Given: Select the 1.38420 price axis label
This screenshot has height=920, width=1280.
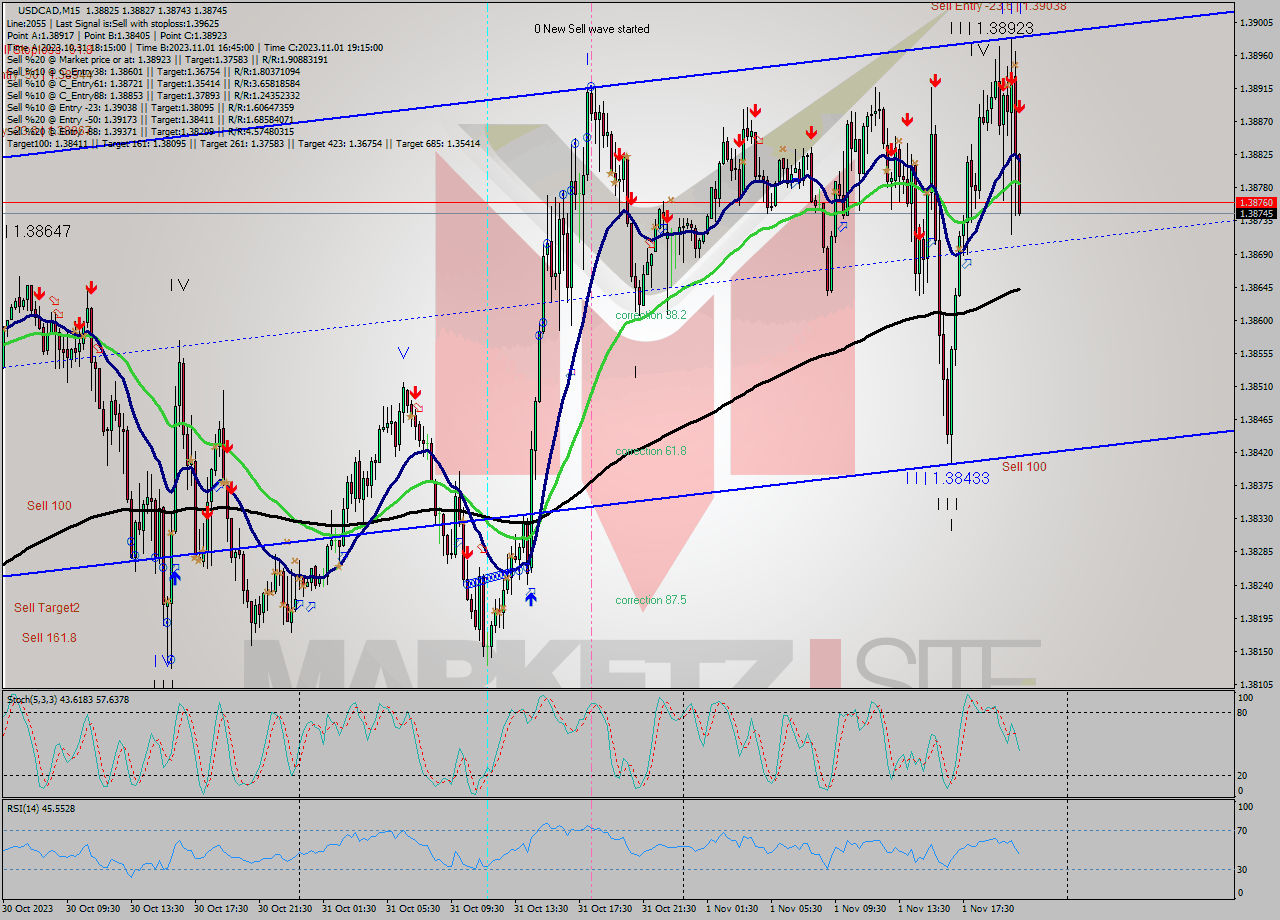Looking at the screenshot, I should tap(1256, 453).
